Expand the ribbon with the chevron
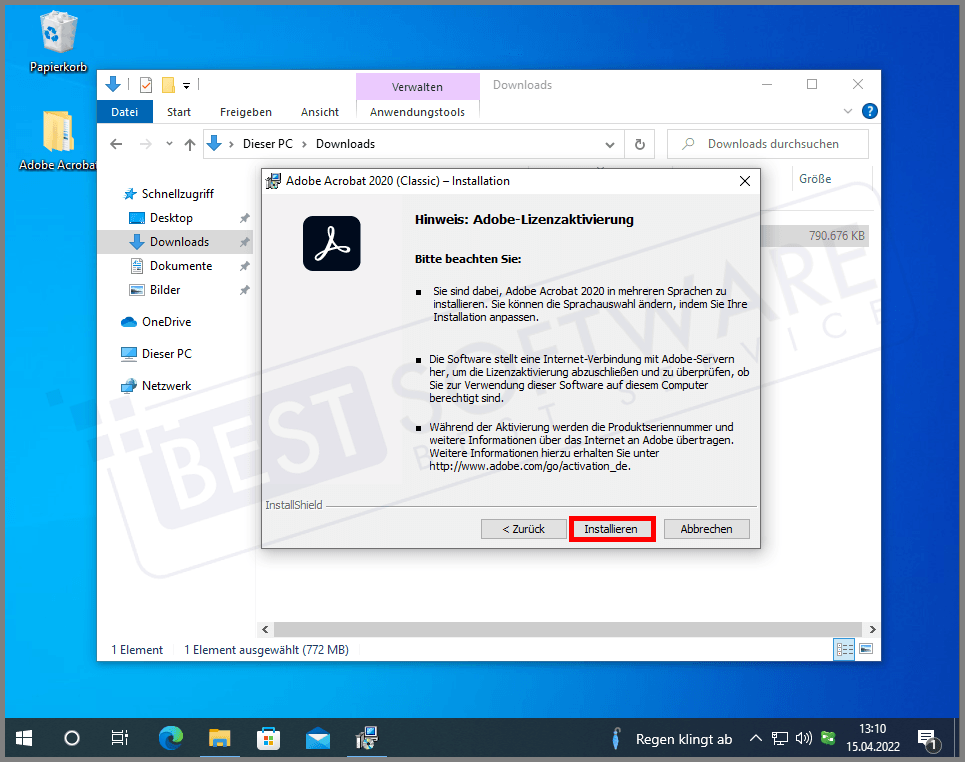965x762 pixels. [847, 111]
